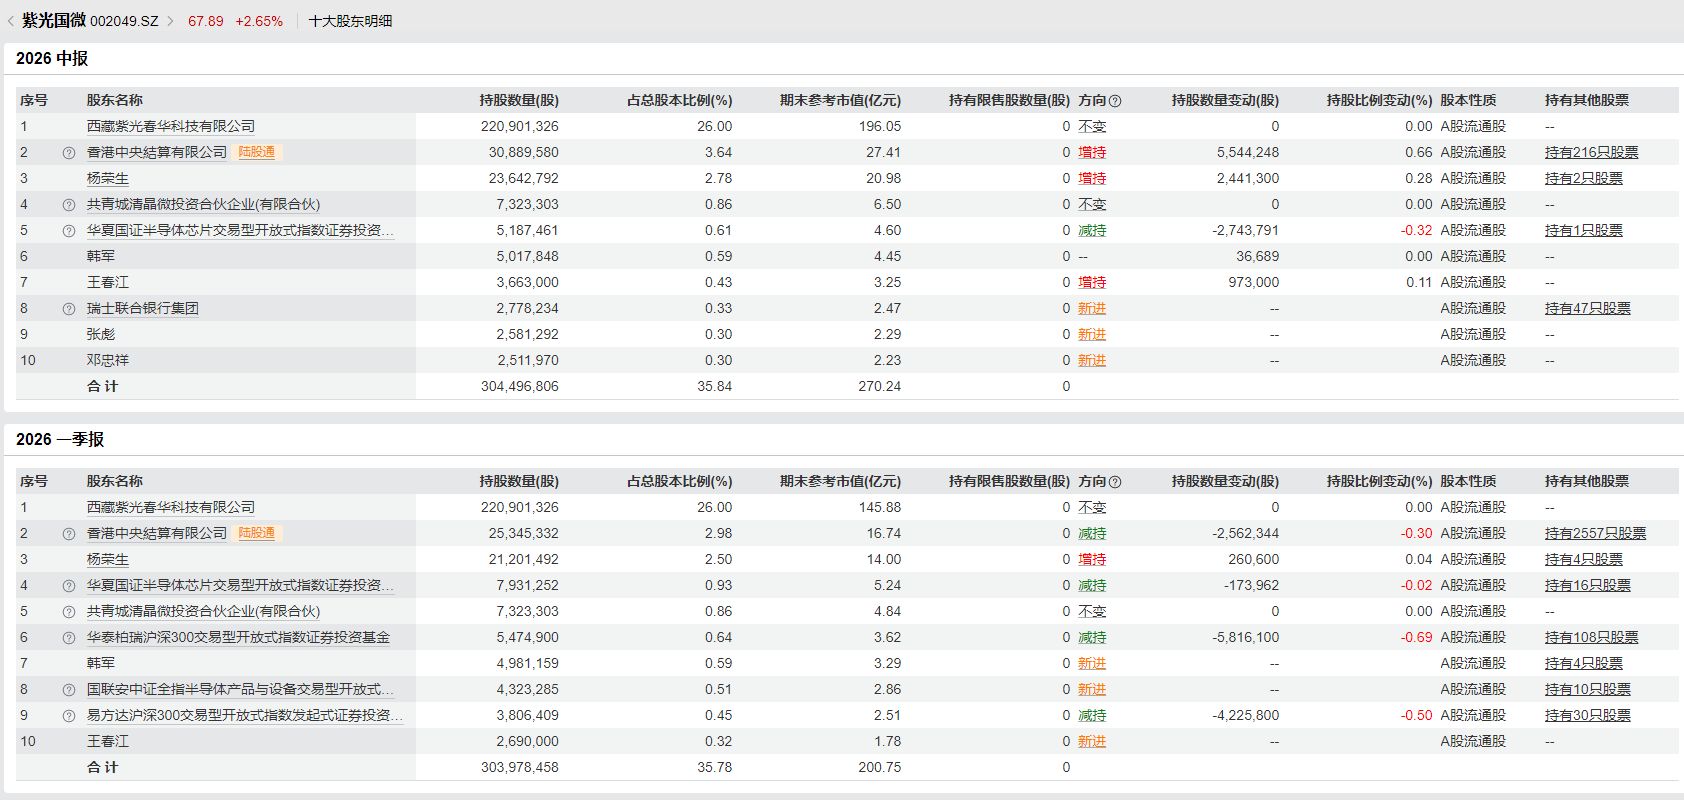Click the back arrow before 紫光国微
The image size is (1684, 800).
10,21
